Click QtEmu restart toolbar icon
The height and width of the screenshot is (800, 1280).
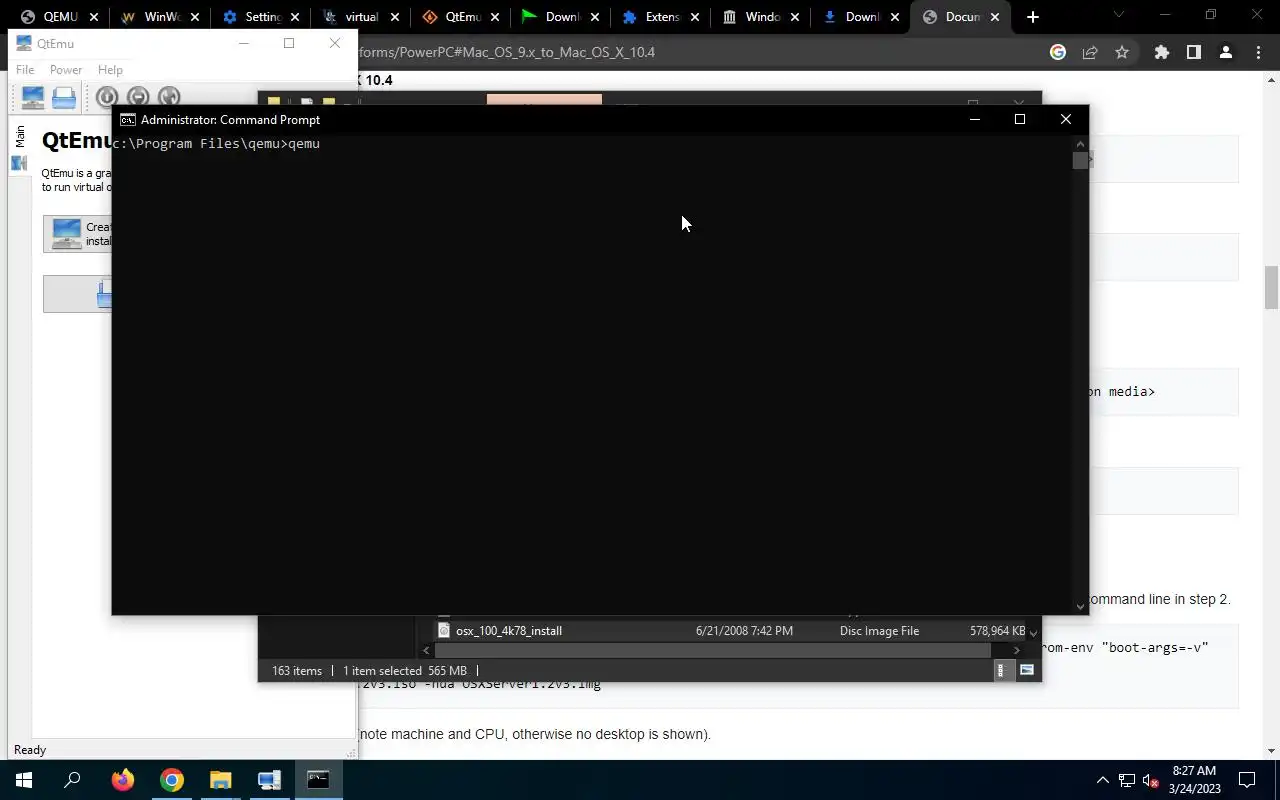169,97
